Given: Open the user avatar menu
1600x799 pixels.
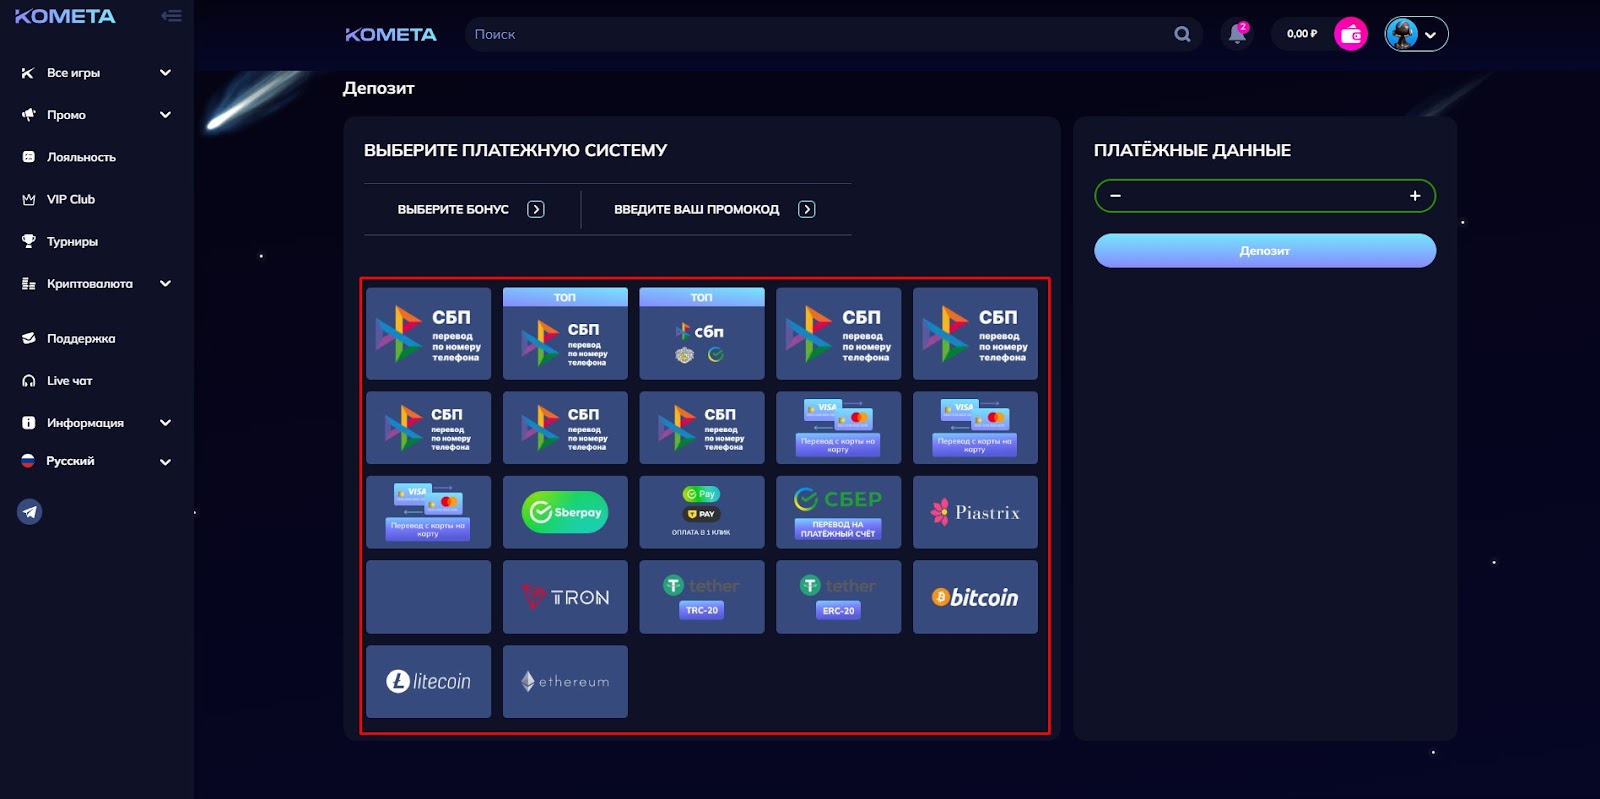Looking at the screenshot, I should pyautogui.click(x=1416, y=34).
